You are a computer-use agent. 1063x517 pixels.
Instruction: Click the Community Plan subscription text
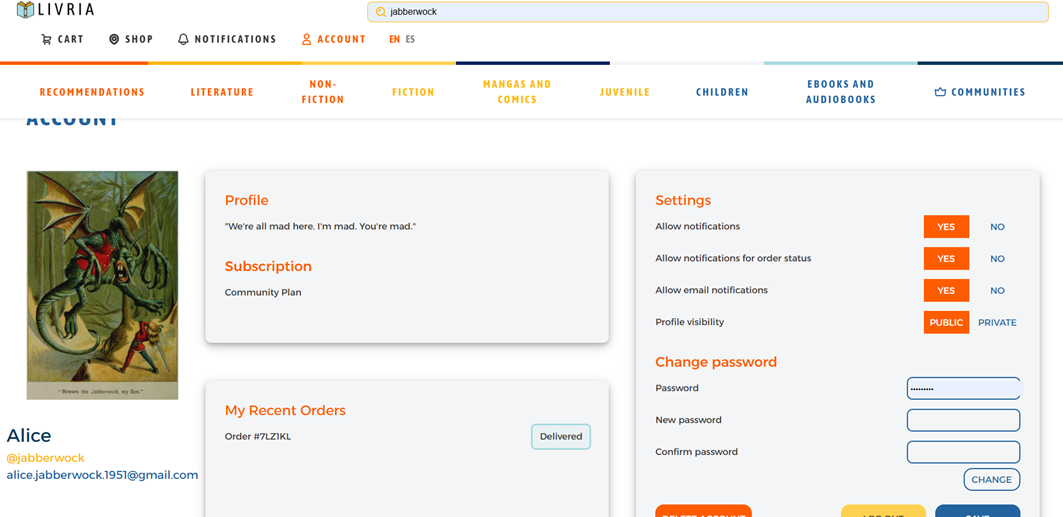pos(263,293)
